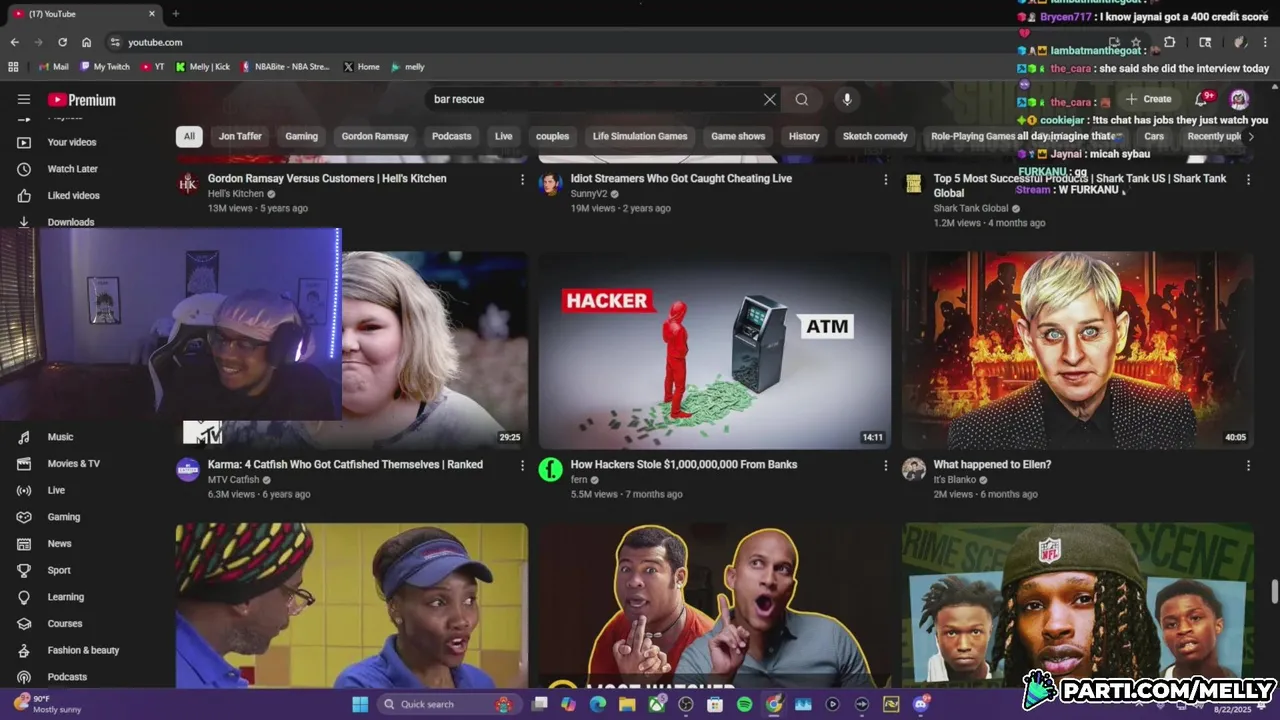
Task: Select the Game shows filter chip
Action: tap(738, 136)
